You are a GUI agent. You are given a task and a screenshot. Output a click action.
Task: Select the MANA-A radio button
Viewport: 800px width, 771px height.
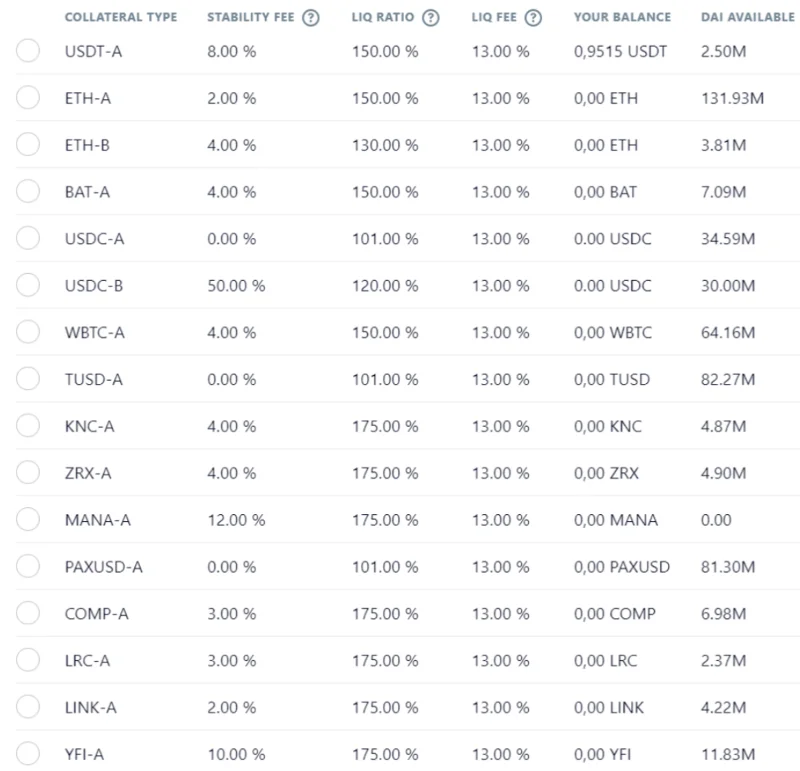[x=28, y=519]
